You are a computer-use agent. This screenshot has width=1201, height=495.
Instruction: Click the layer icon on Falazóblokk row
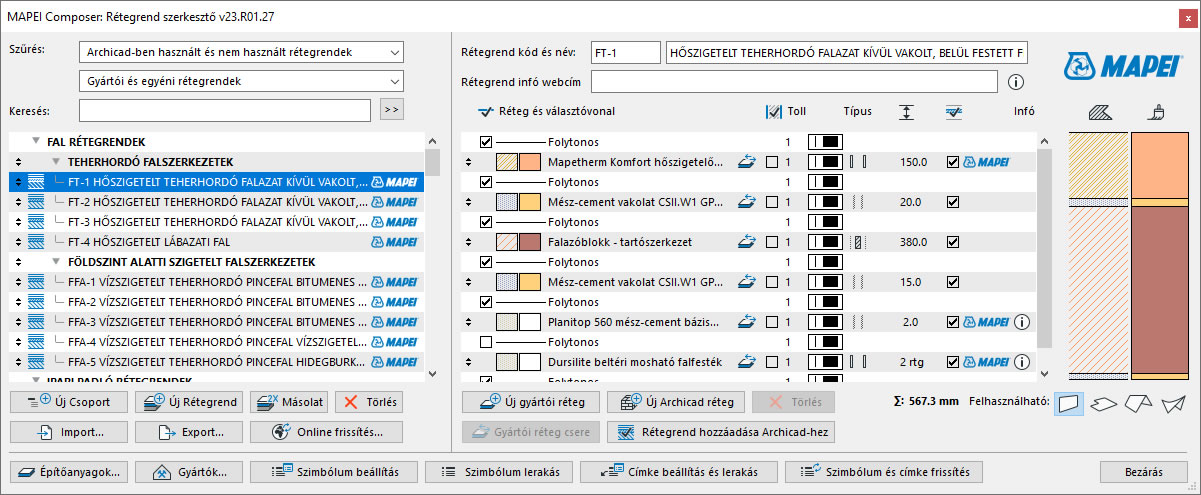coord(745,242)
